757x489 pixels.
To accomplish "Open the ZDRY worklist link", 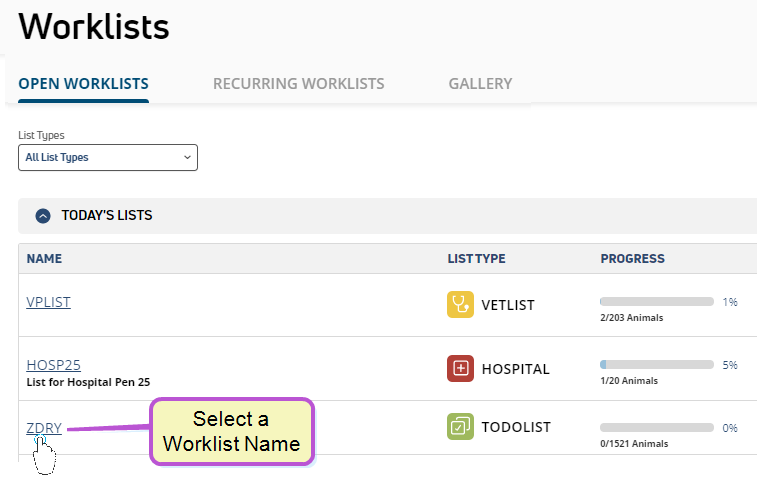I will coord(44,428).
